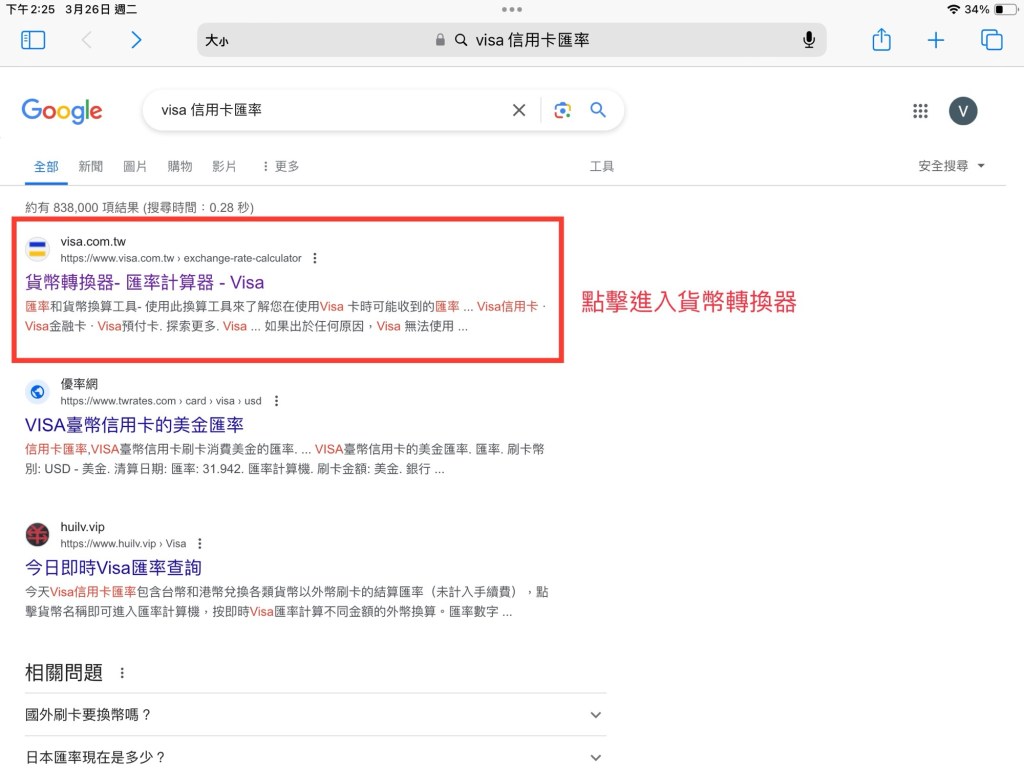The image size is (1024, 768).
Task: Open the Safari share sheet
Action: [881, 40]
